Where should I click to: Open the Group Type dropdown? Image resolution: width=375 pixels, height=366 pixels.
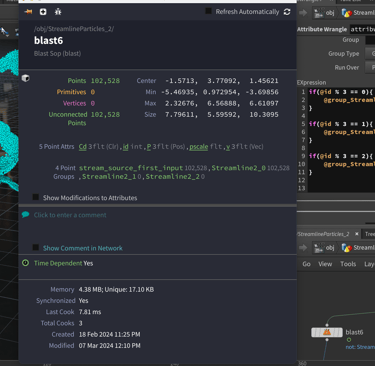[x=370, y=53]
